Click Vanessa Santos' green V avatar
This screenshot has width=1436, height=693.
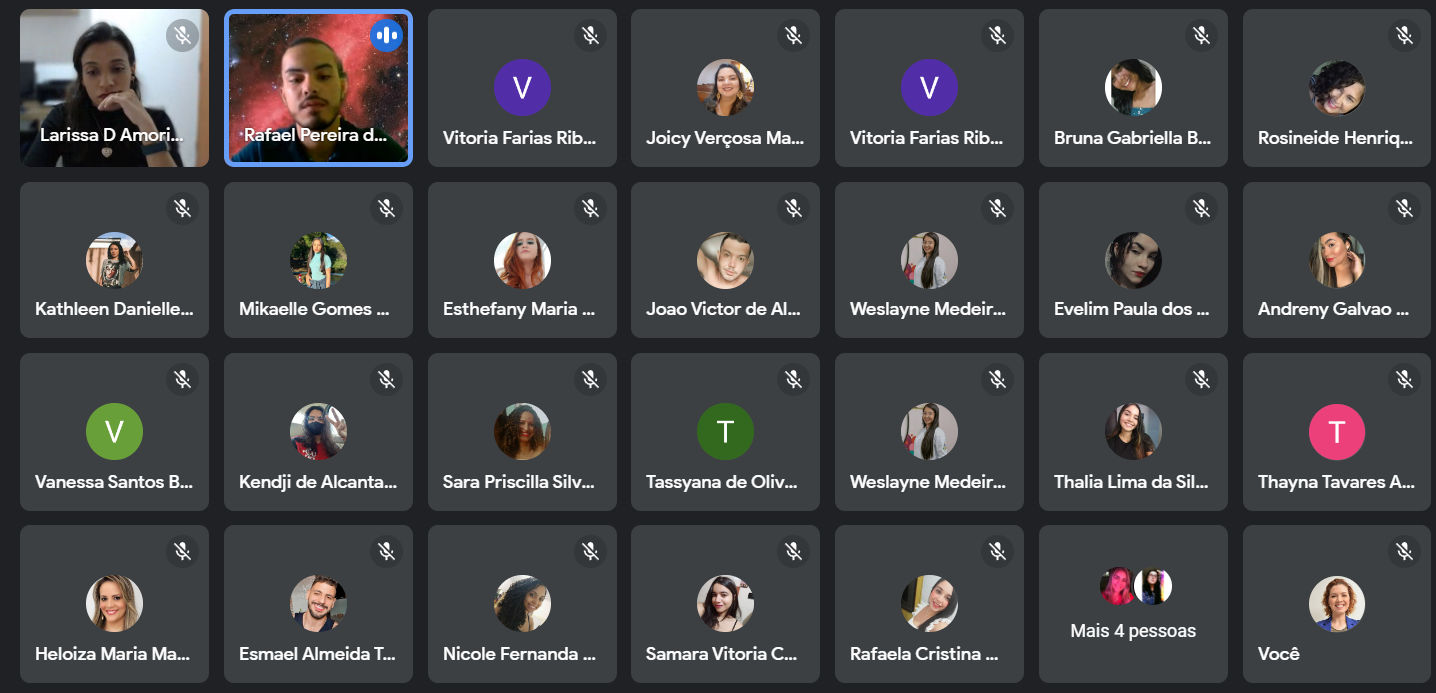114,432
